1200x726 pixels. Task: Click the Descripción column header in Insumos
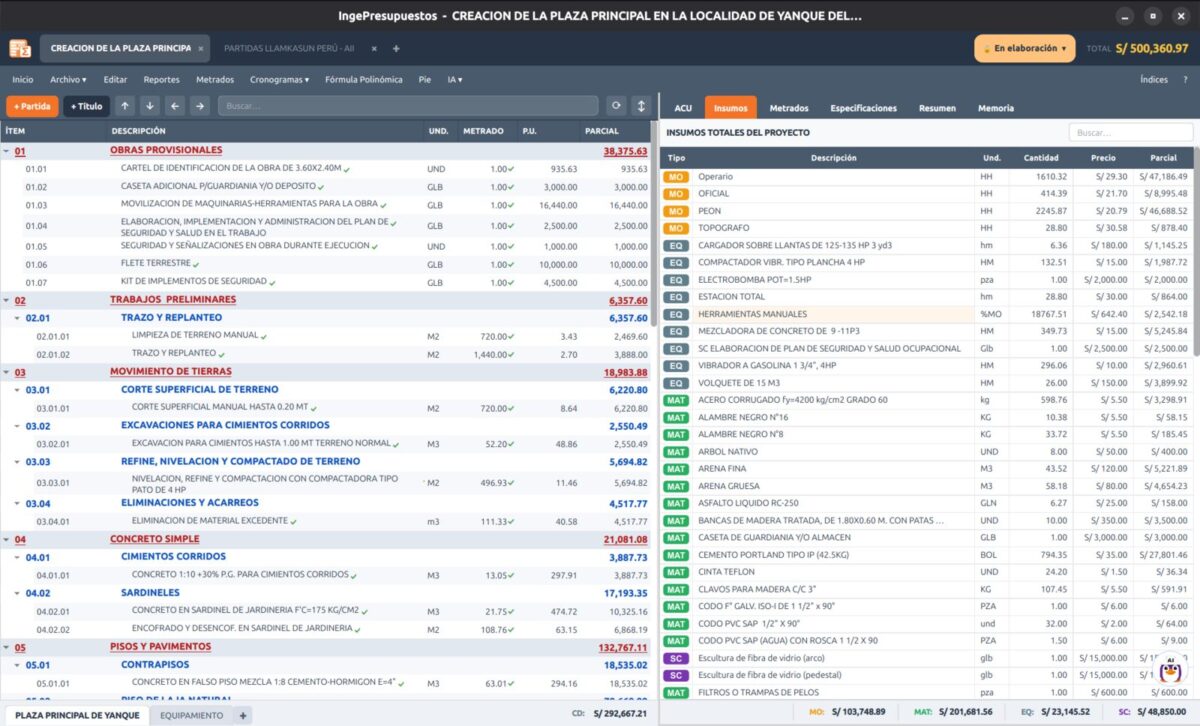pyautogui.click(x=834, y=158)
